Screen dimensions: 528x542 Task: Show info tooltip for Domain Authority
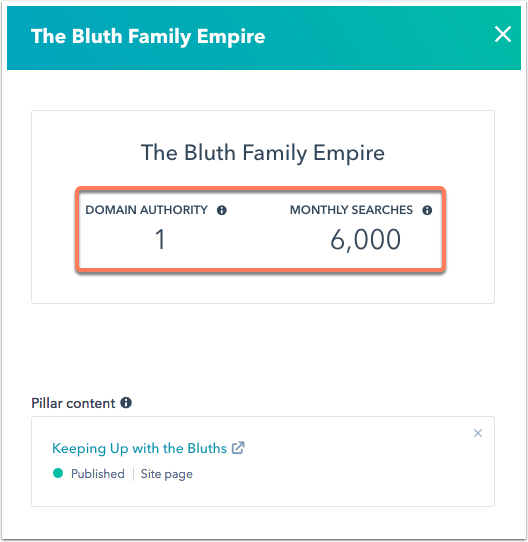click(222, 210)
